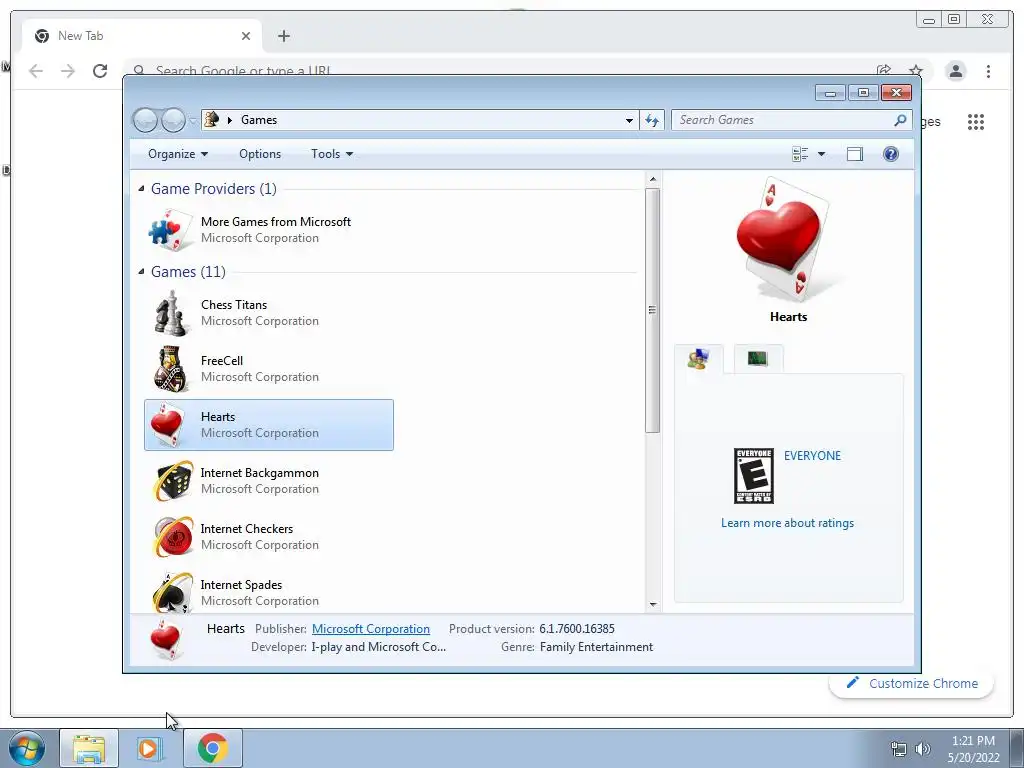Screen dimensions: 1024x768
Task: Expand the view options dropdown arrow
Action: [x=821, y=154]
